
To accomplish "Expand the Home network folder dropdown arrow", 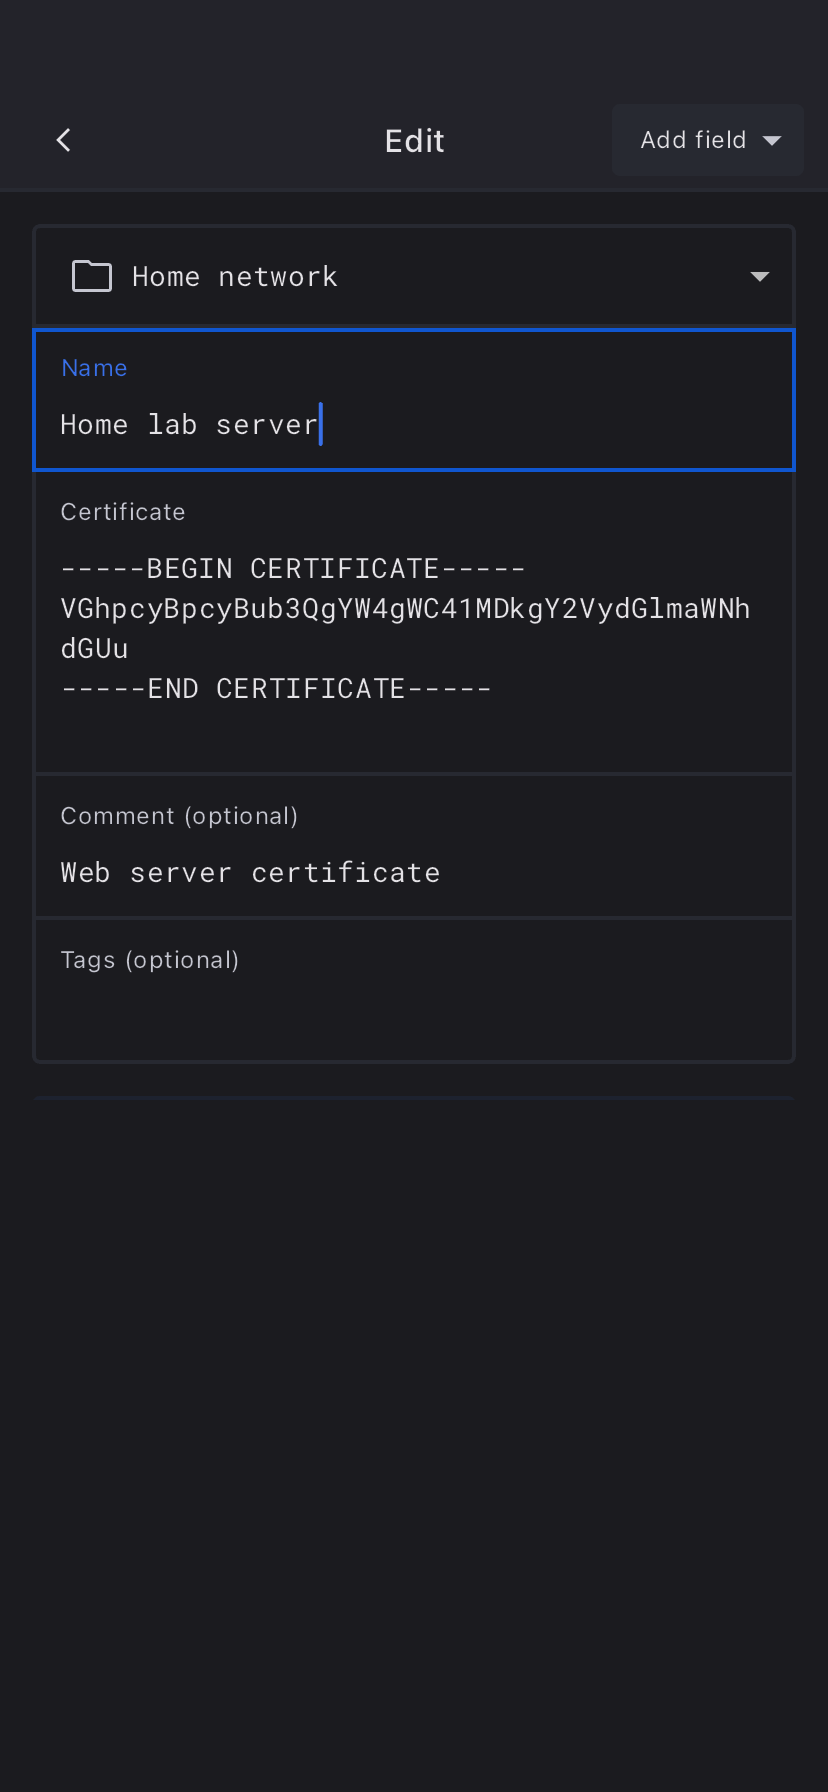I will click(760, 277).
